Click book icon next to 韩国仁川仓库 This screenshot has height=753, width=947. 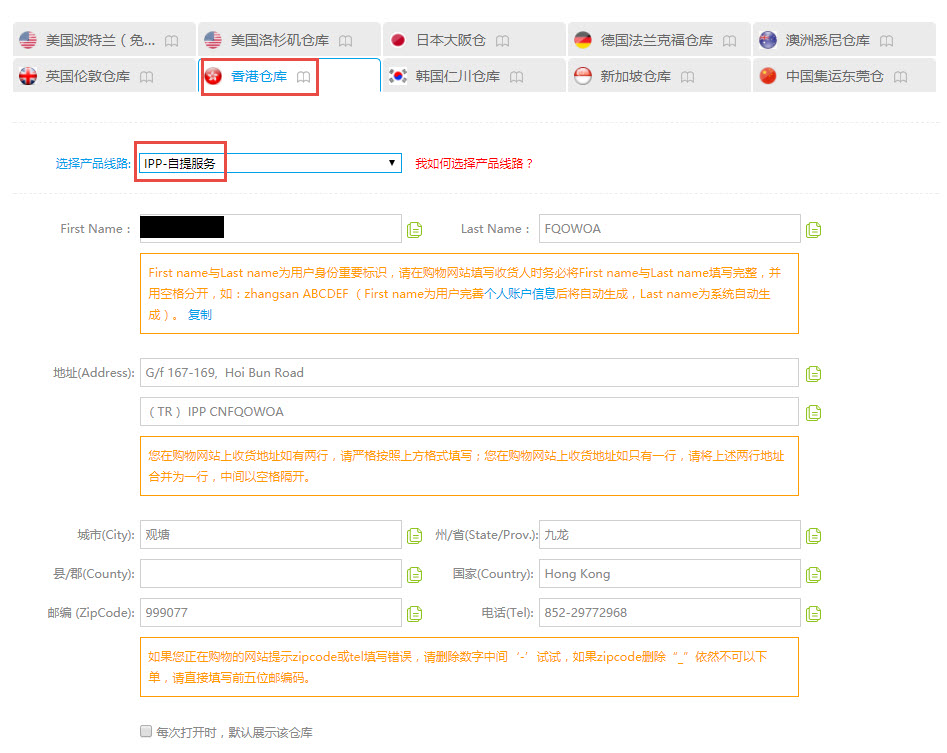[x=516, y=77]
